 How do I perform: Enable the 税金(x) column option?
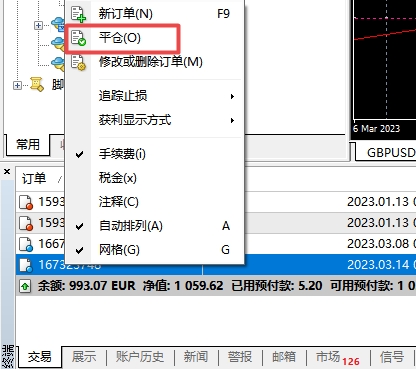(x=154, y=178)
